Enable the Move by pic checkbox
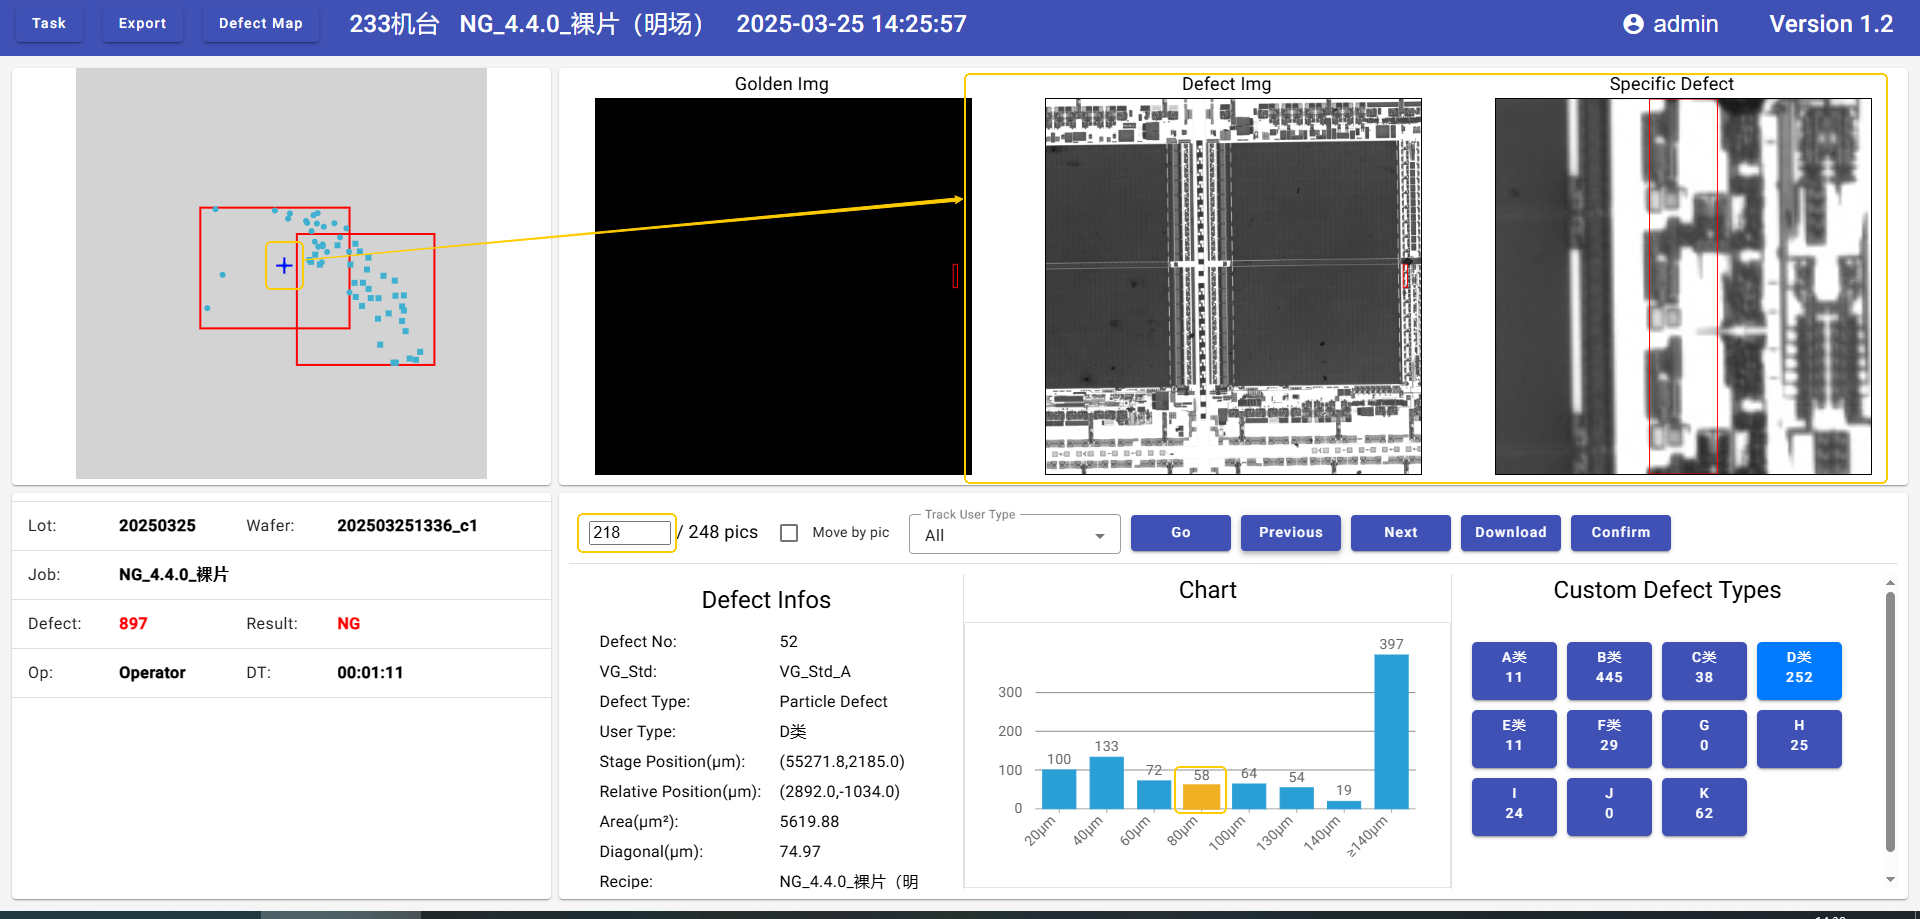This screenshot has width=1920, height=919. [x=789, y=533]
